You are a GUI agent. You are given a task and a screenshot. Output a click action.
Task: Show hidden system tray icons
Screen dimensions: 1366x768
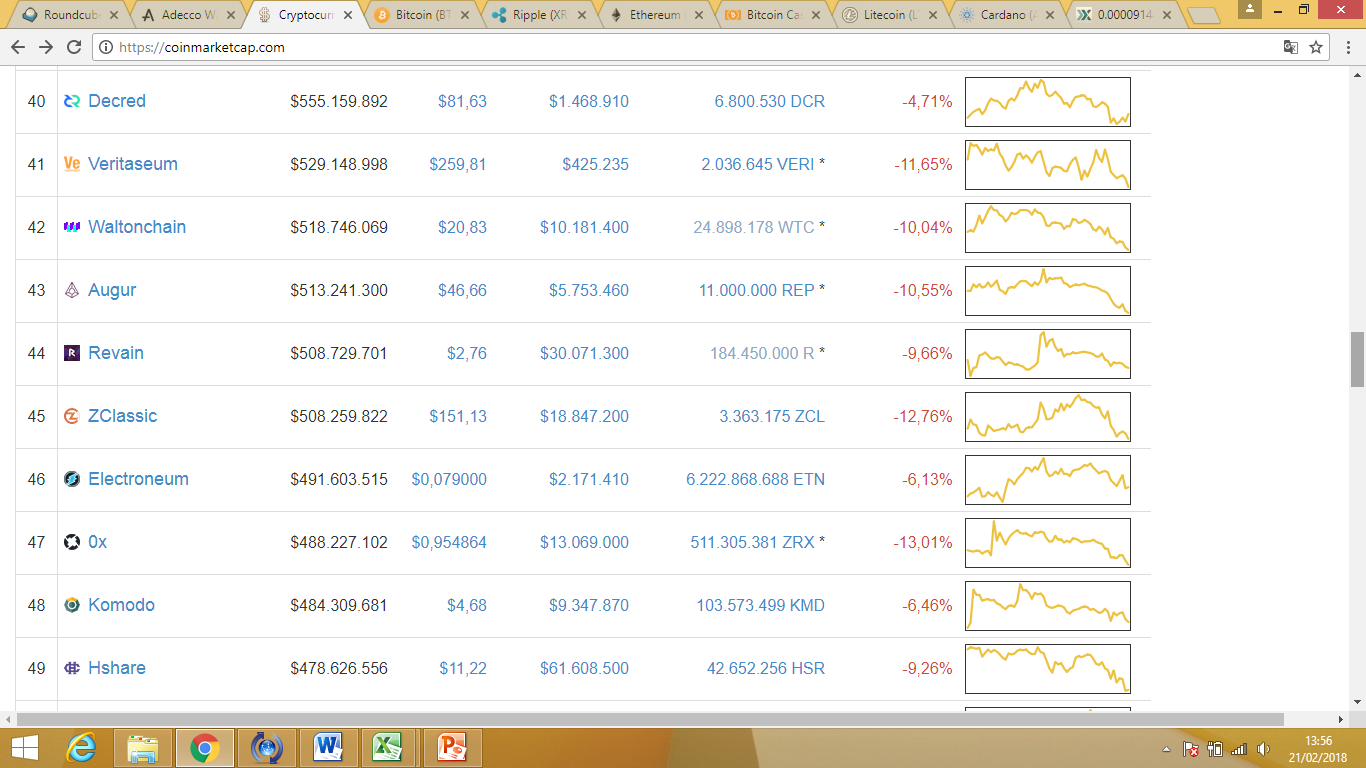click(x=1166, y=749)
